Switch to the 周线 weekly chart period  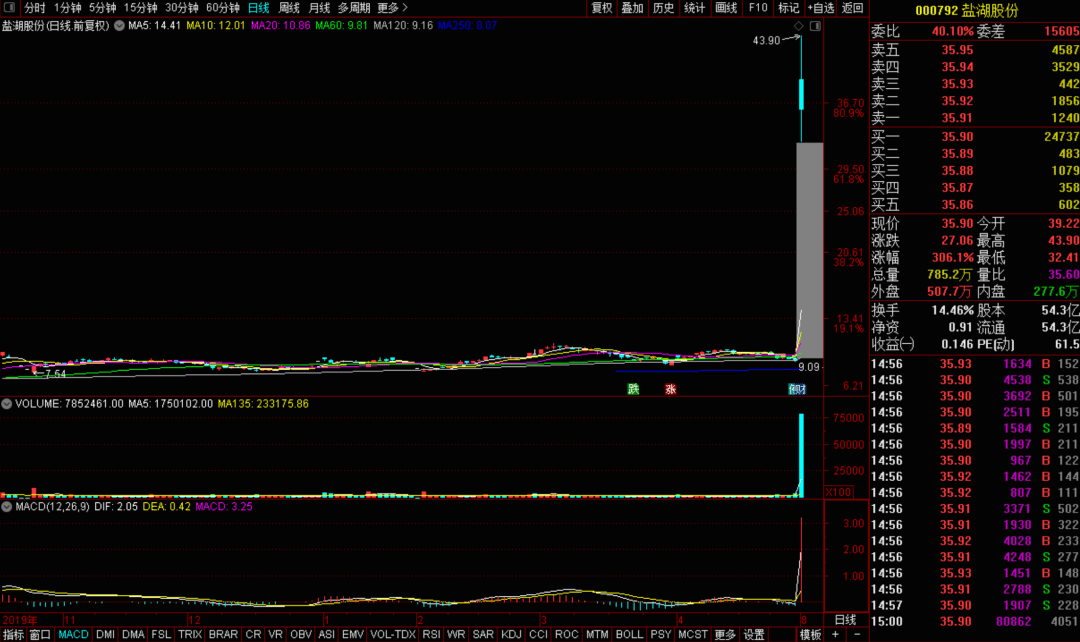[289, 8]
